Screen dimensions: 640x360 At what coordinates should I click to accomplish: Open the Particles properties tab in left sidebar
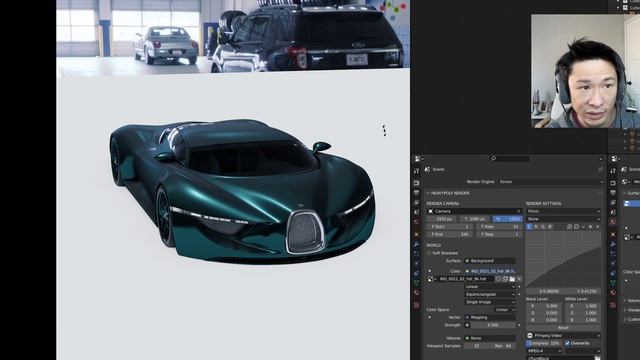click(417, 253)
